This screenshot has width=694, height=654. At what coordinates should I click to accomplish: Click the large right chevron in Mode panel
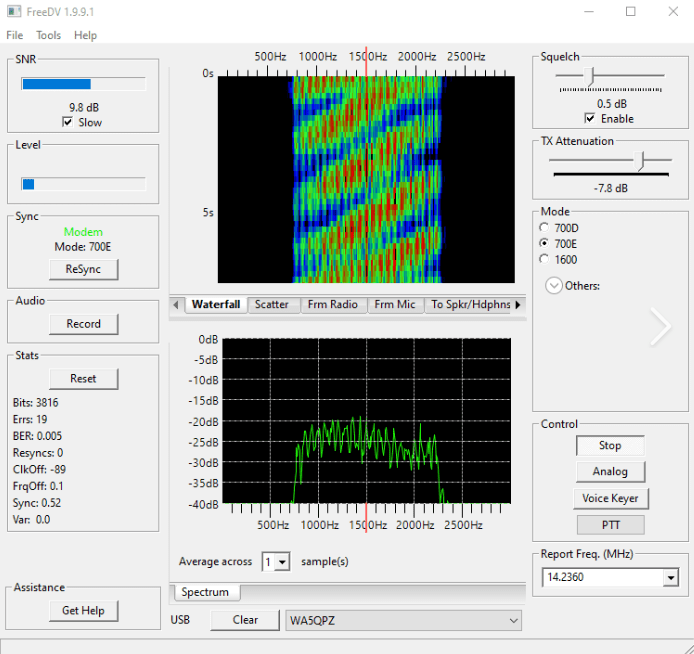660,326
